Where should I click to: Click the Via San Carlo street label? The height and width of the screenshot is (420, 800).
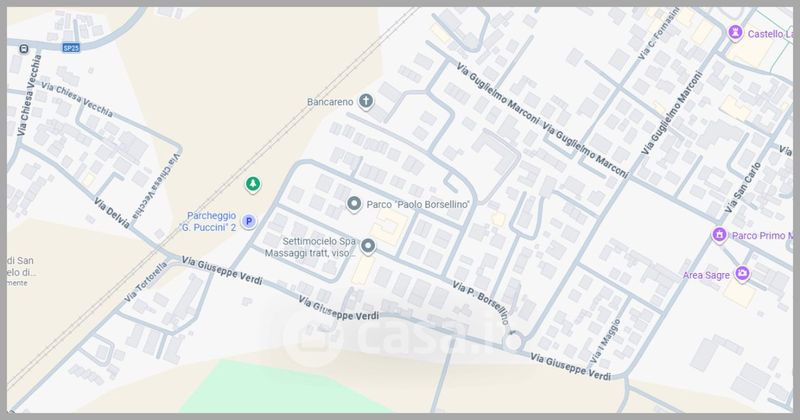point(742,187)
